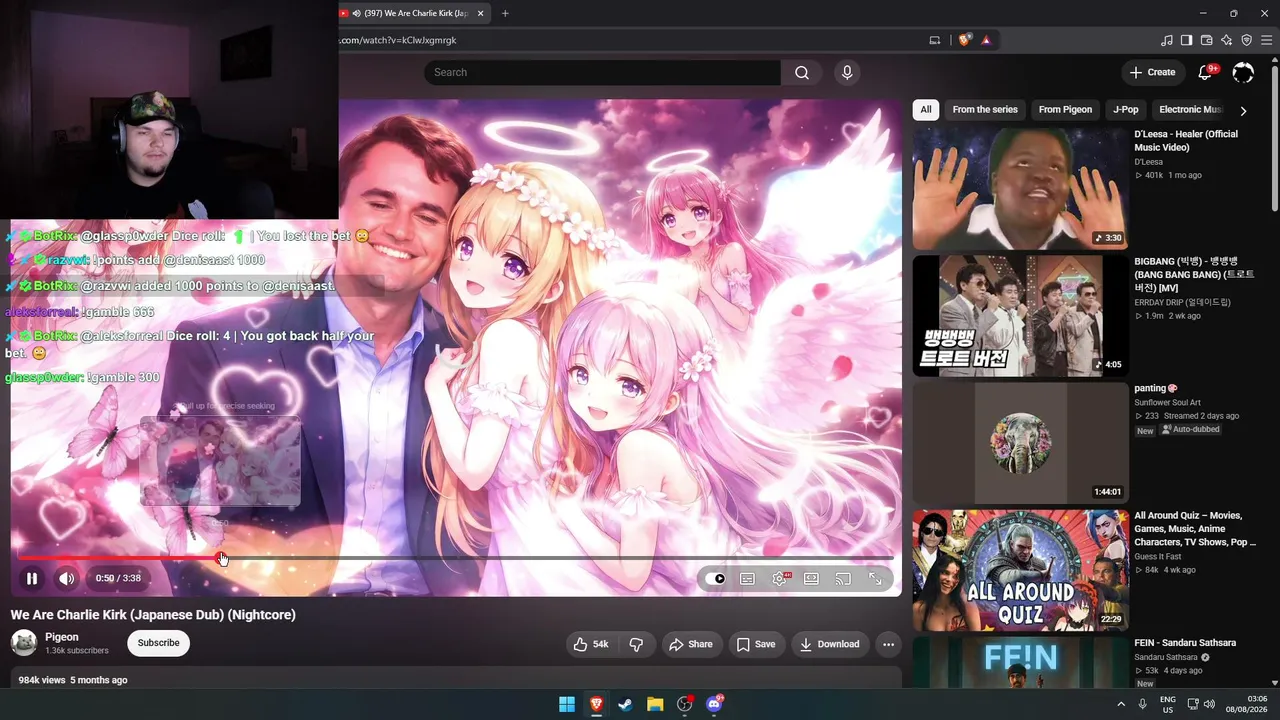Save video to a playlist

756,644
